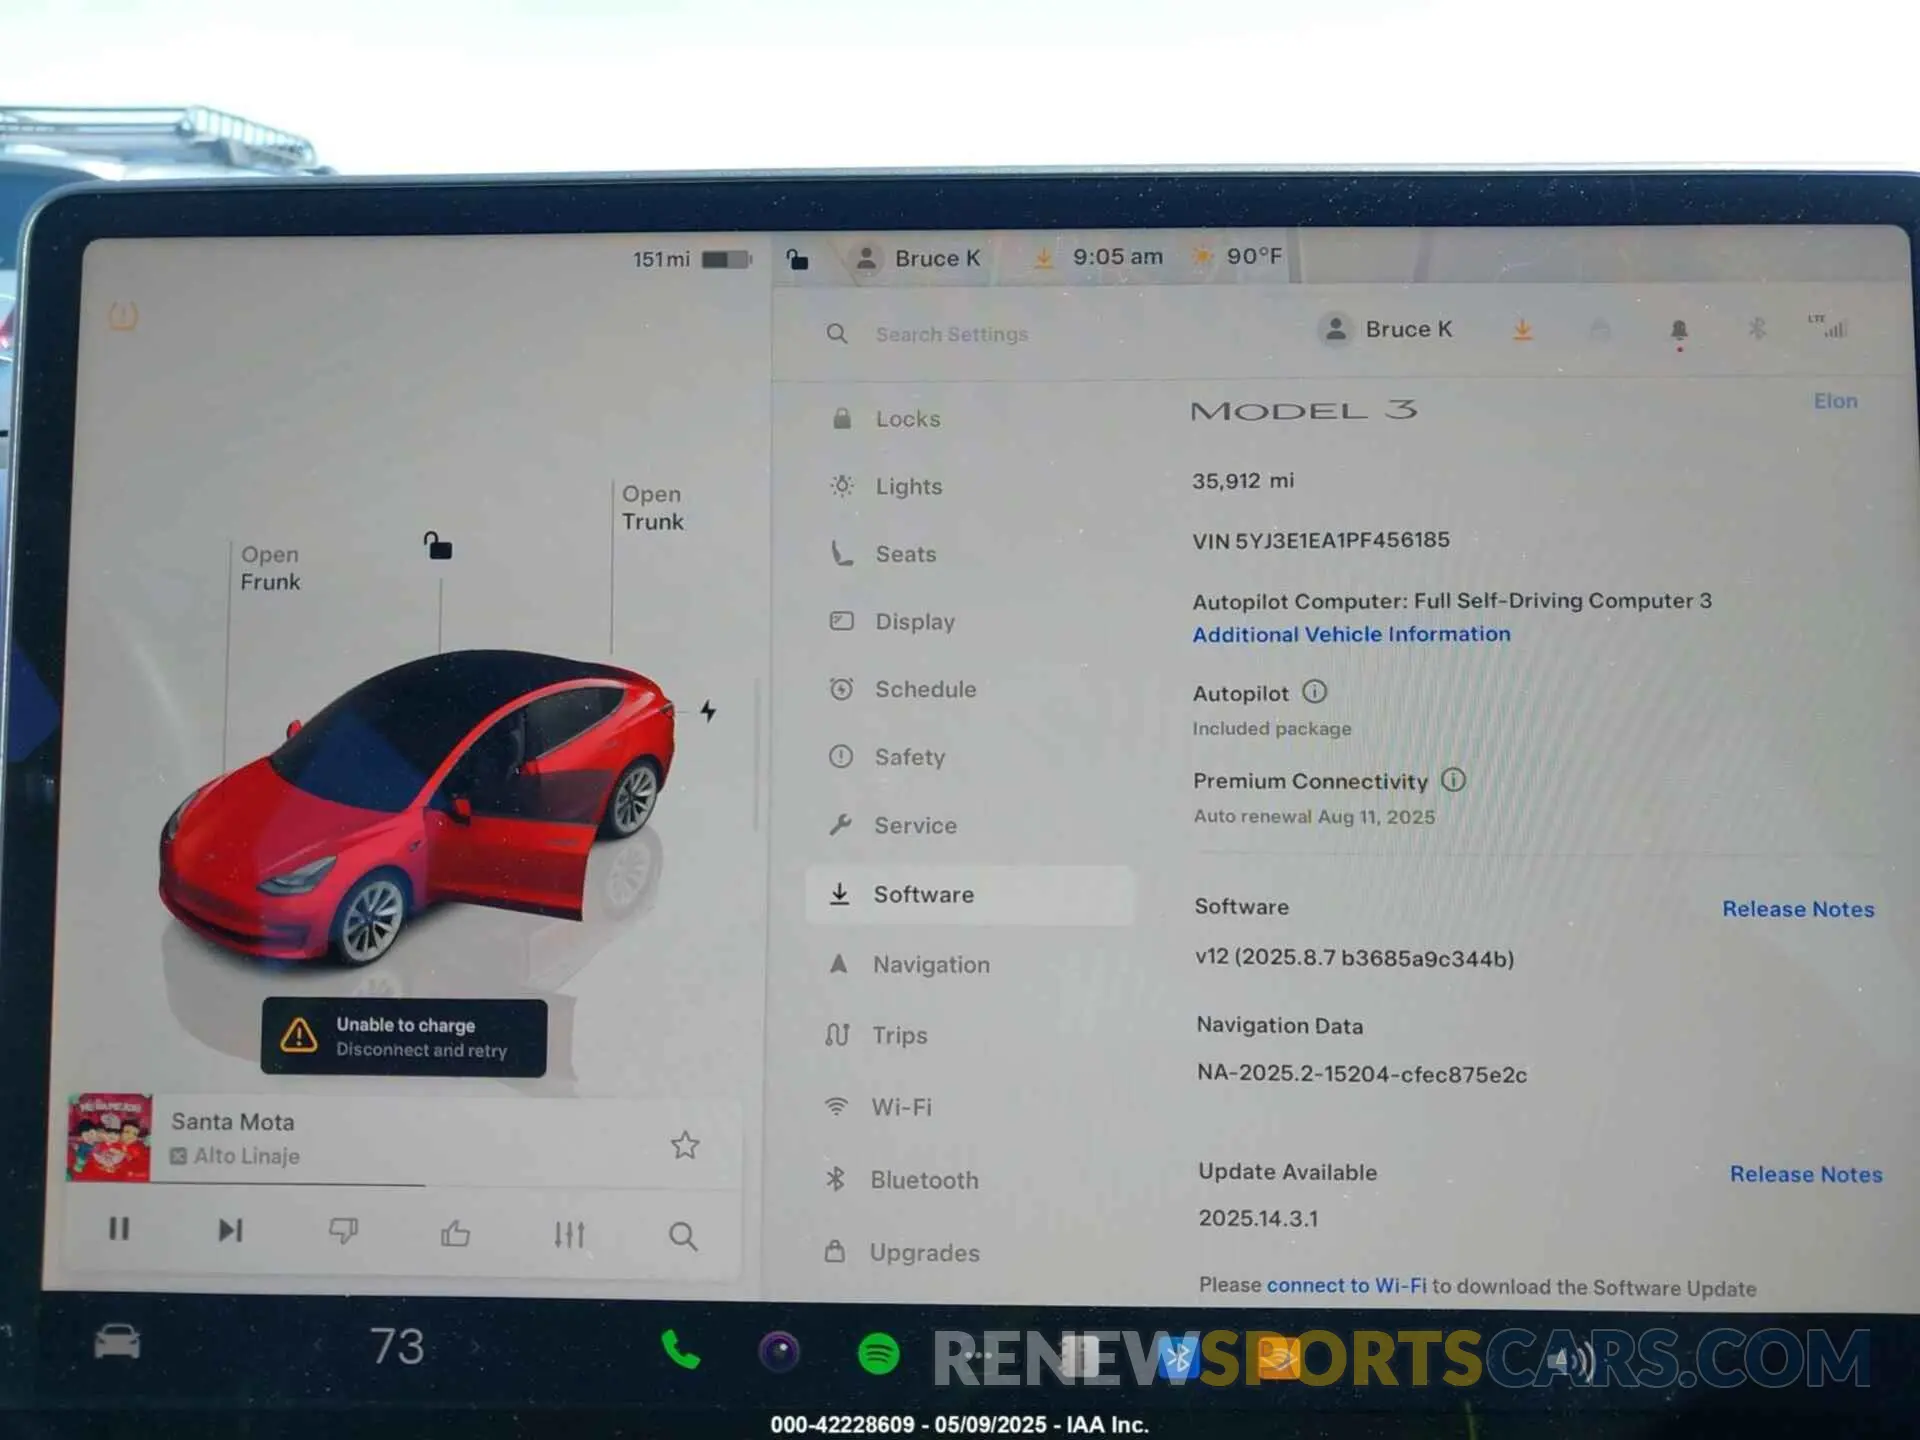The width and height of the screenshot is (1920, 1440).
Task: Tap the Santa Mota album art thumbnail
Action: pos(109,1138)
